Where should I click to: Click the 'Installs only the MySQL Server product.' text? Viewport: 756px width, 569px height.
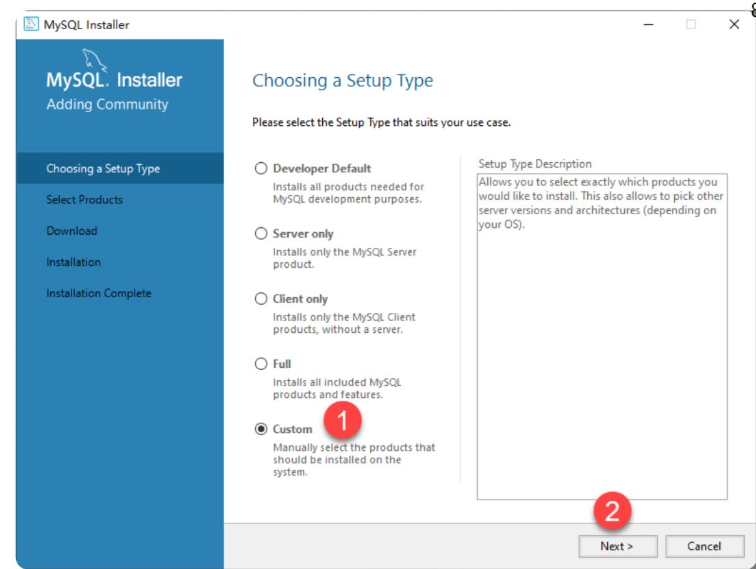(344, 258)
